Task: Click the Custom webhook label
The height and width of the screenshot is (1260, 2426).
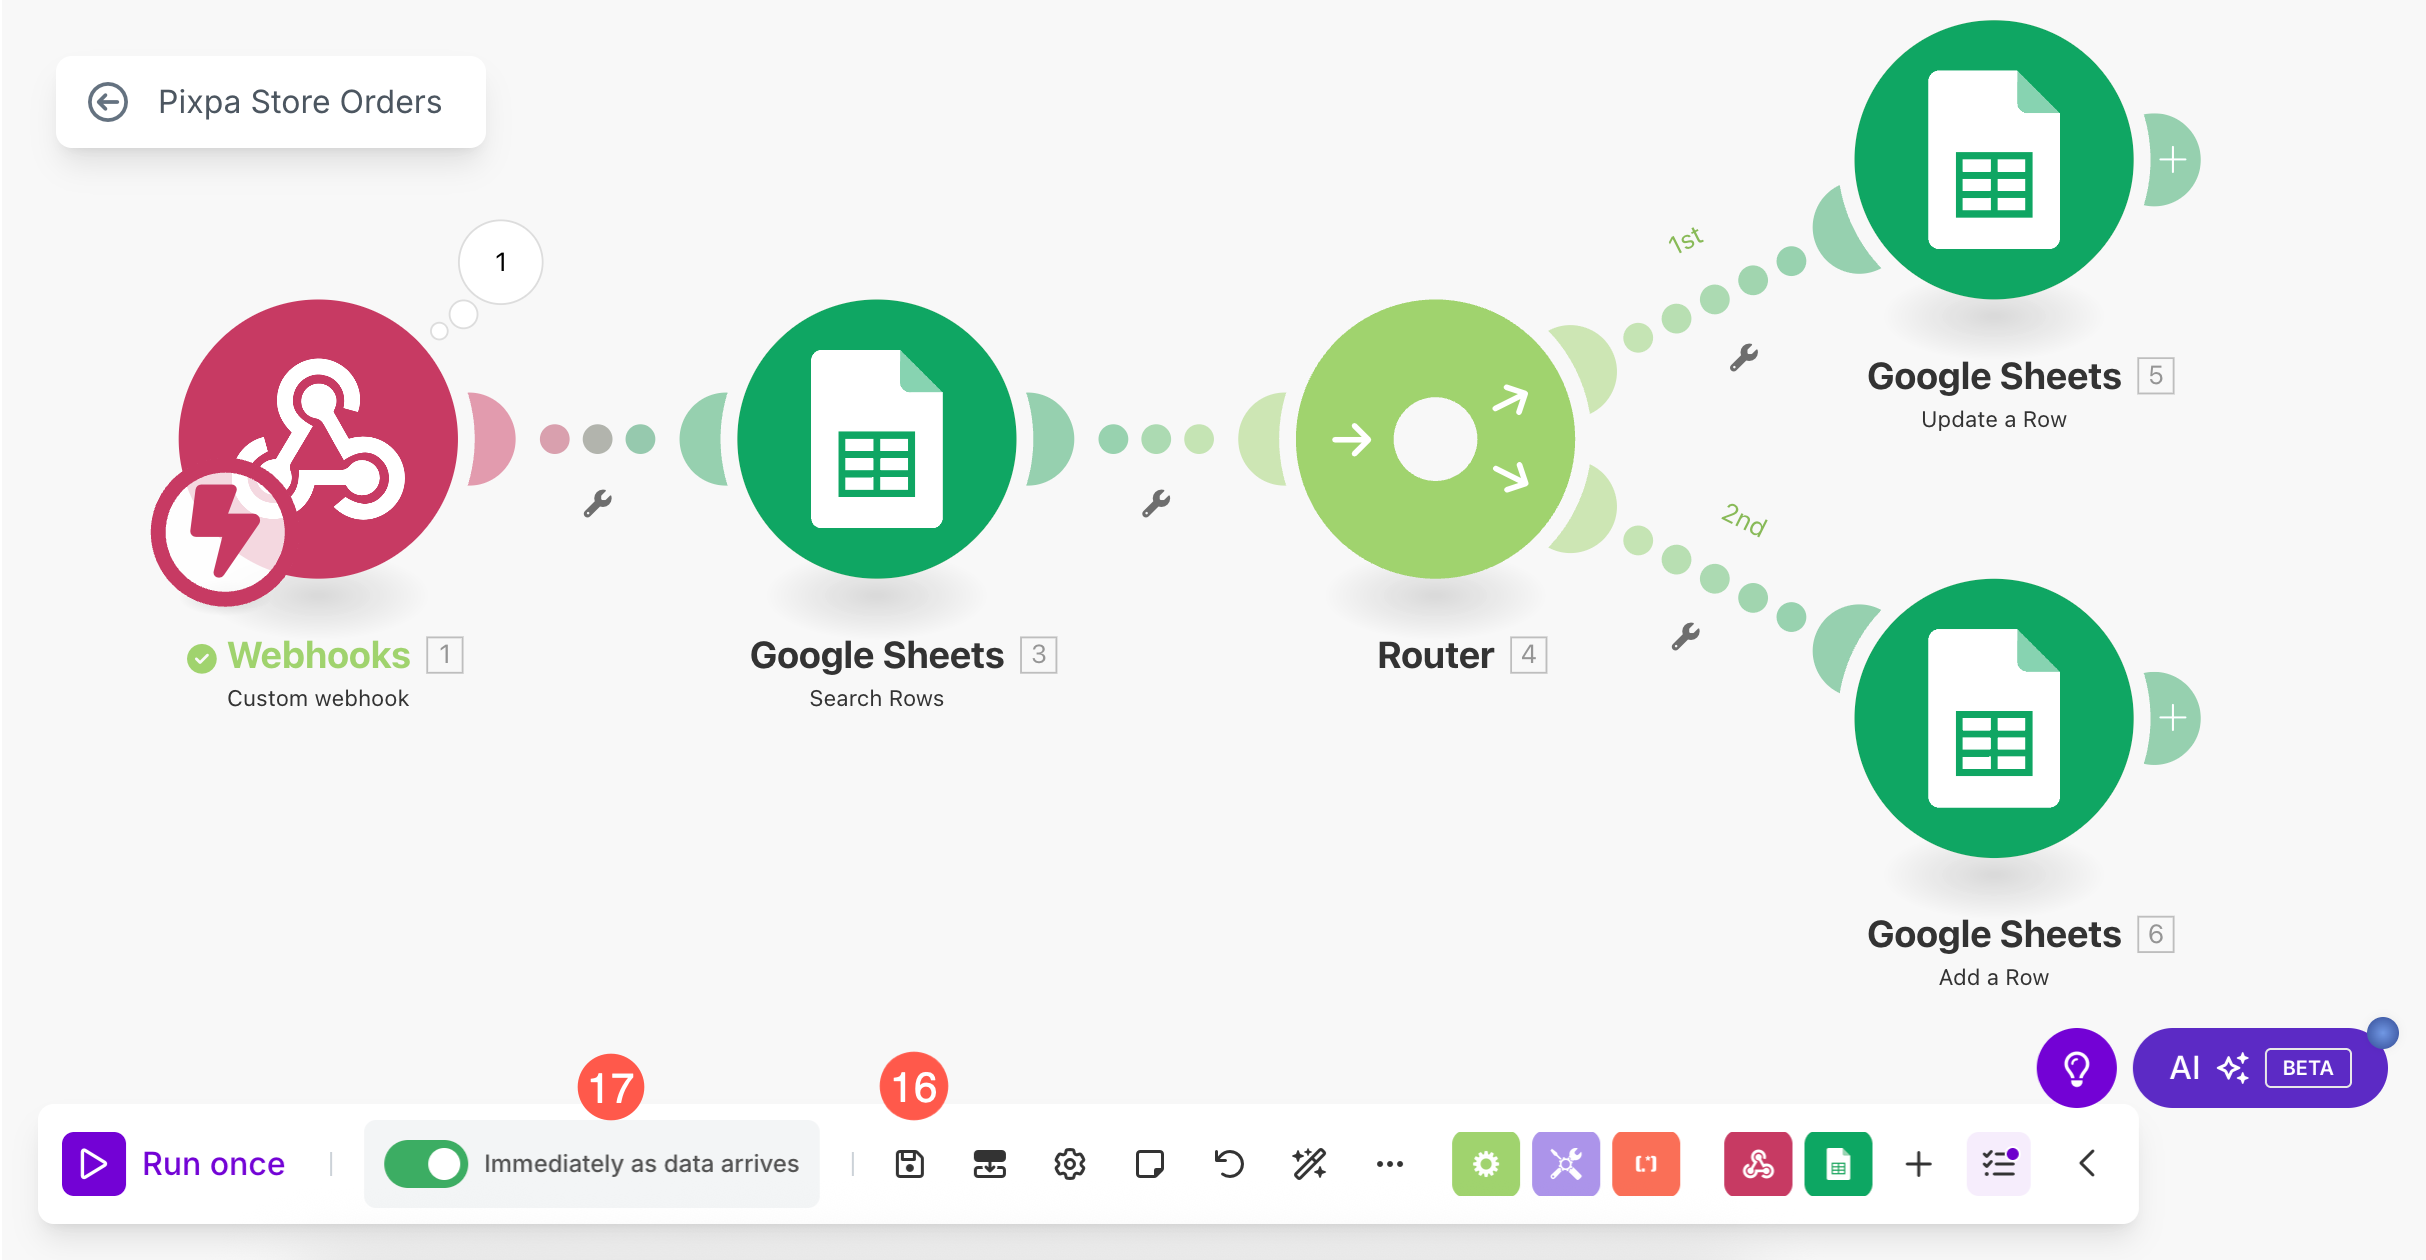Action: point(318,699)
